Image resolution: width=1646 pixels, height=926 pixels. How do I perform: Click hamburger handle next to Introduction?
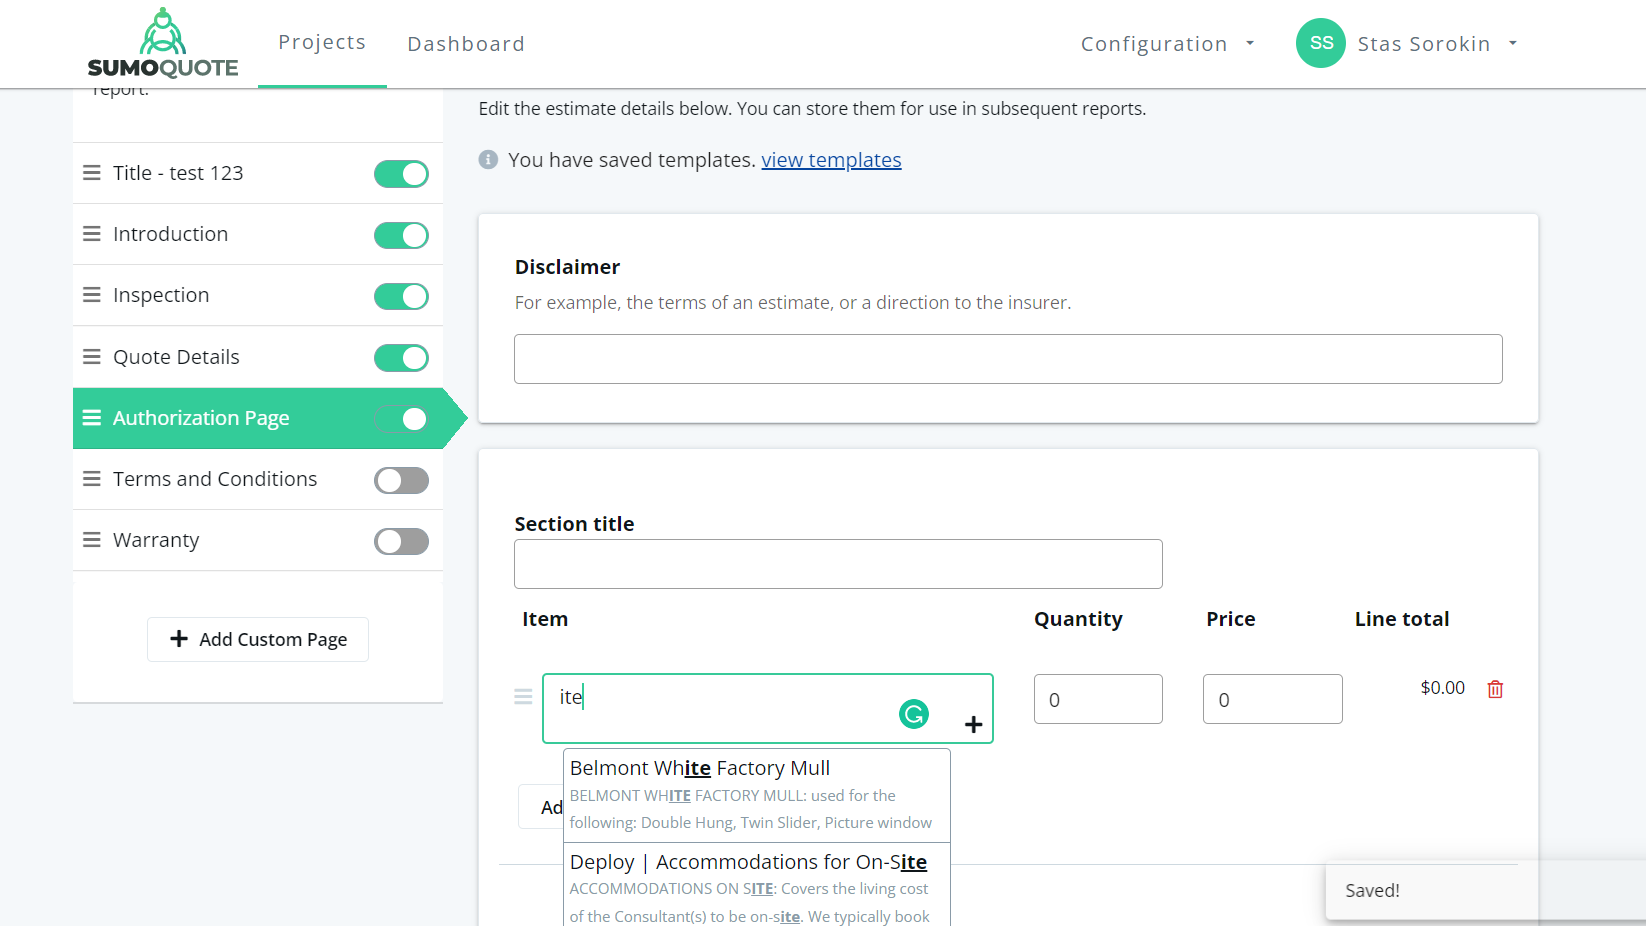click(92, 234)
